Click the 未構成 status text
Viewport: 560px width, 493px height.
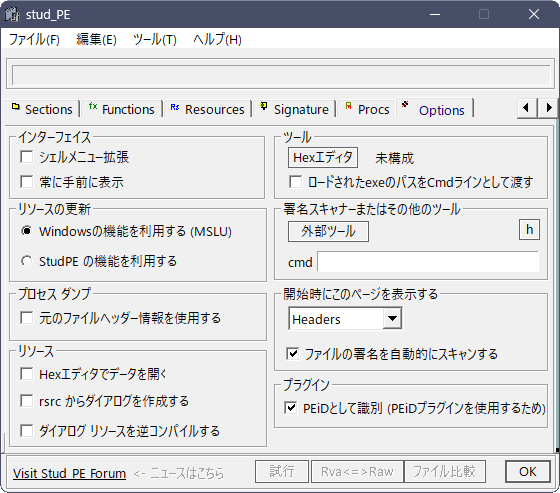394,158
